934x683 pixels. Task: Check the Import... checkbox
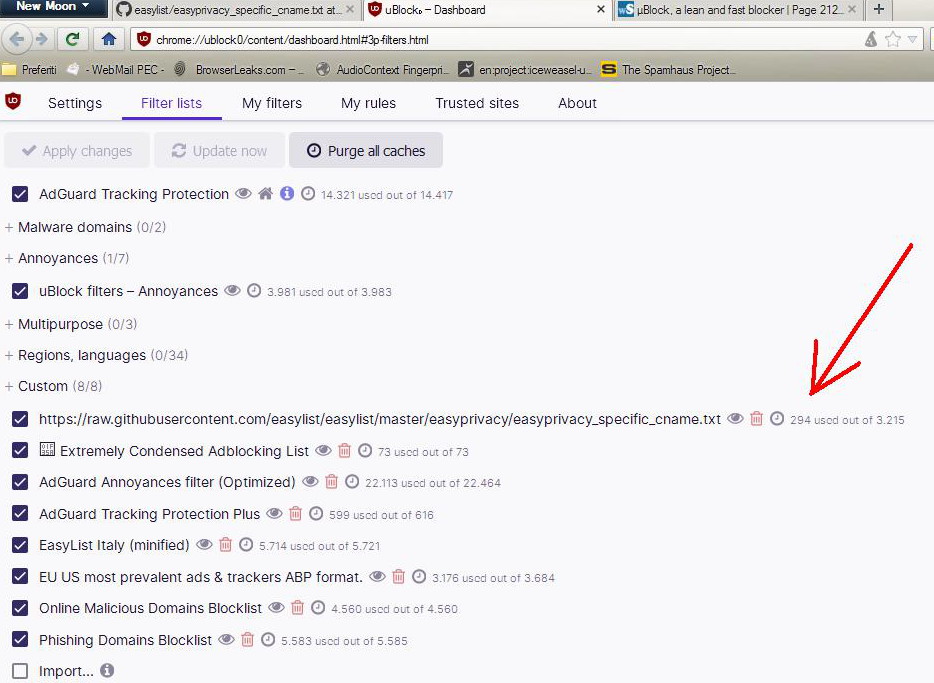20,671
